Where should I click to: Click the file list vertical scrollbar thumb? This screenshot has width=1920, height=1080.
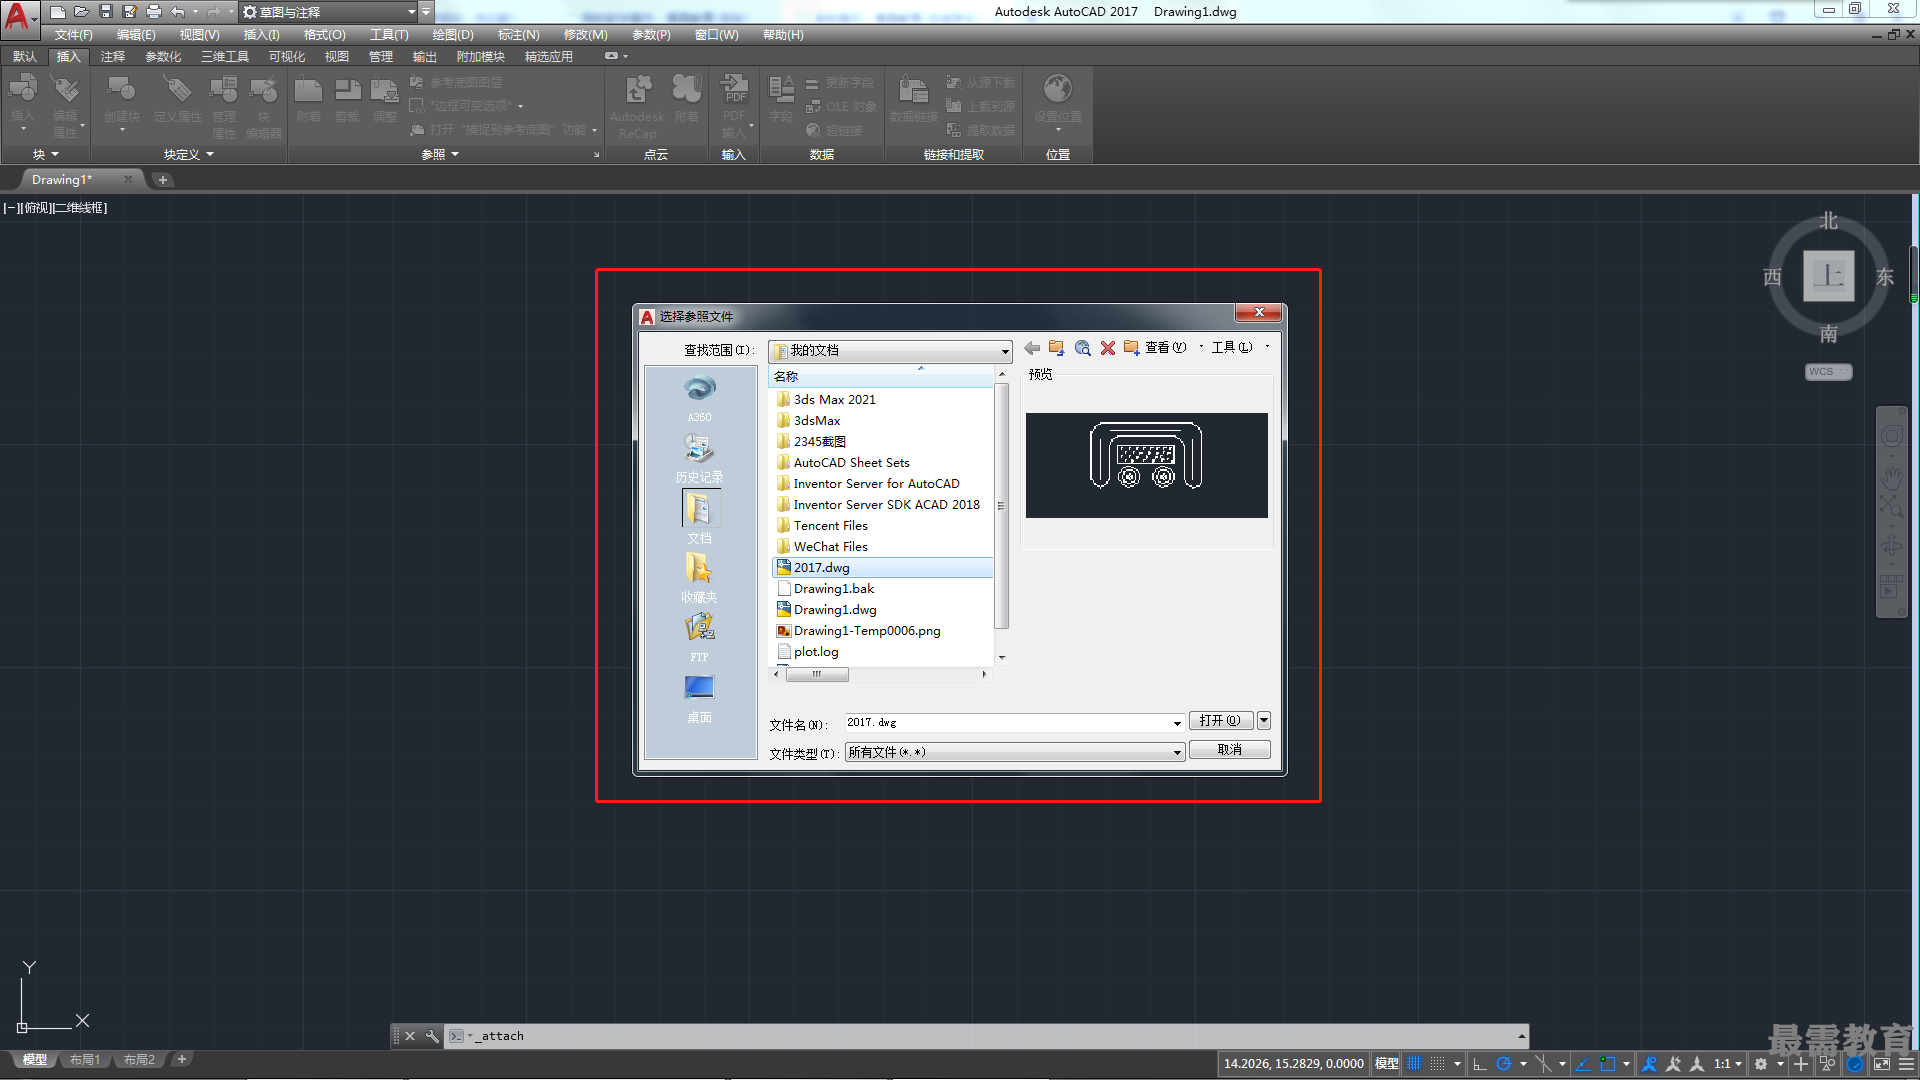[x=1001, y=505]
